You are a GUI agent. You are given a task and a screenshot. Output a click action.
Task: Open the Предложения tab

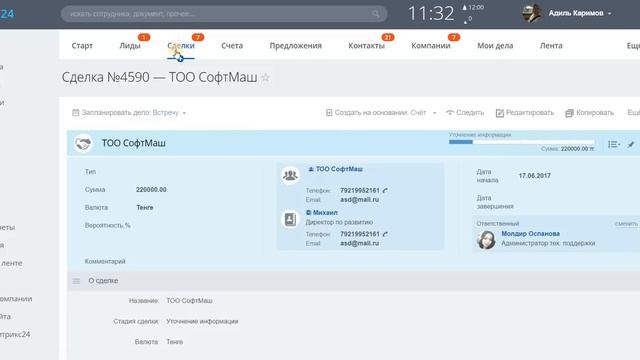(296, 46)
